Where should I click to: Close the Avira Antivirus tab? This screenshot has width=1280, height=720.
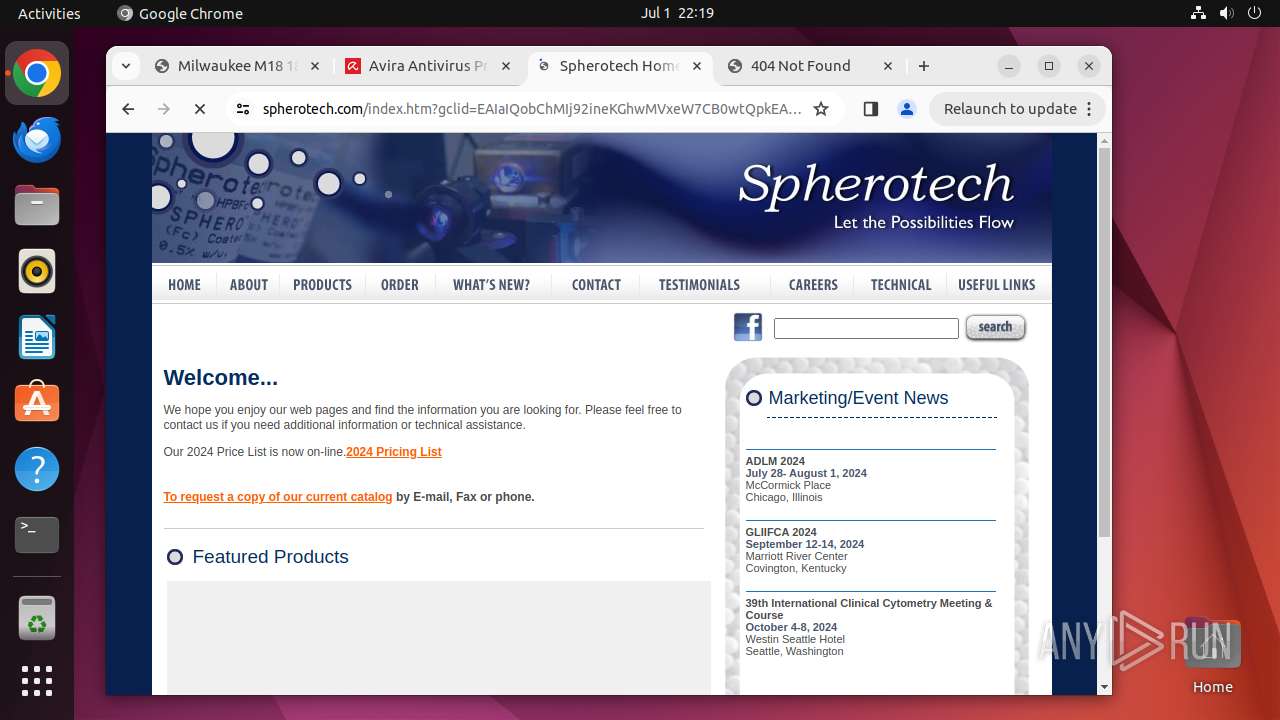point(506,66)
